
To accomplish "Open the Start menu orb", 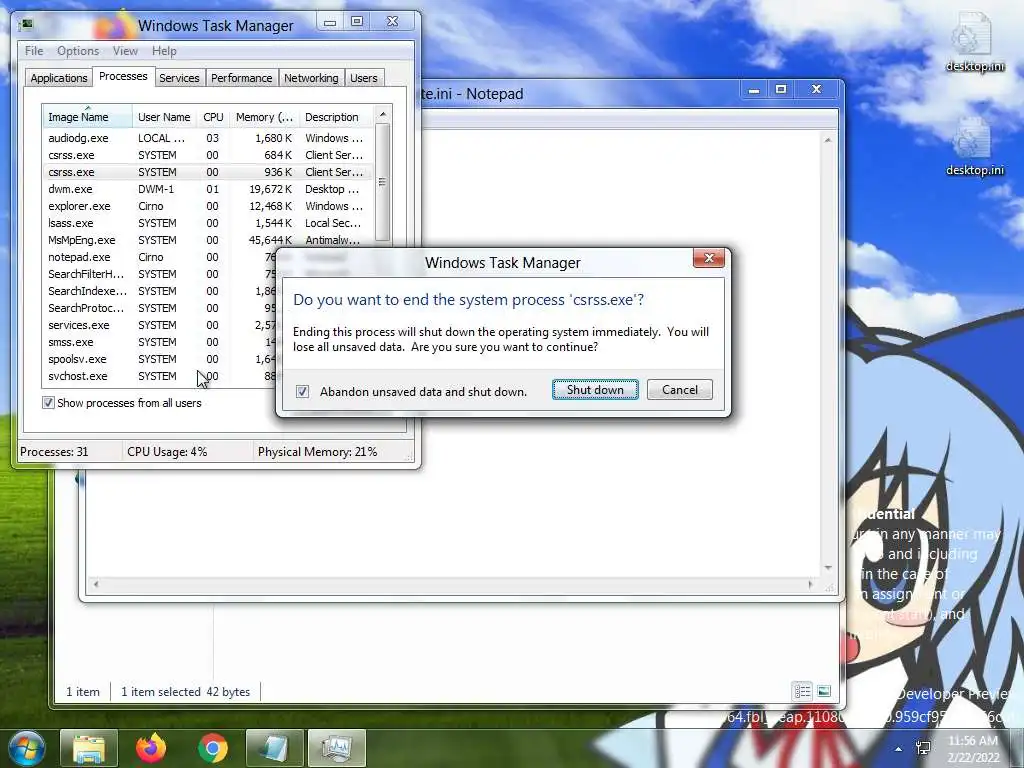I will coord(26,748).
